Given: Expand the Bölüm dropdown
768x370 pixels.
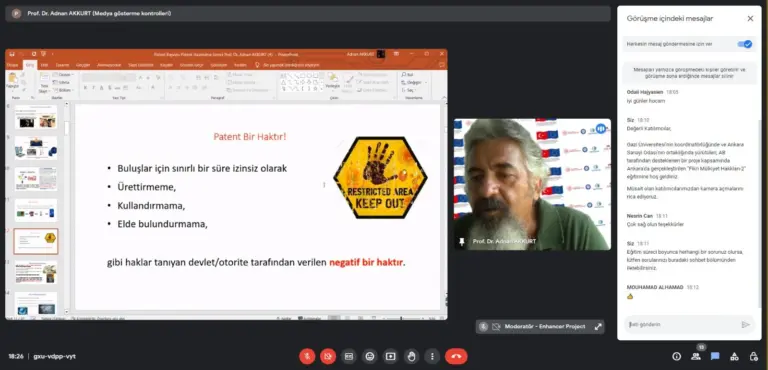Looking at the screenshot, I should pos(64,90).
